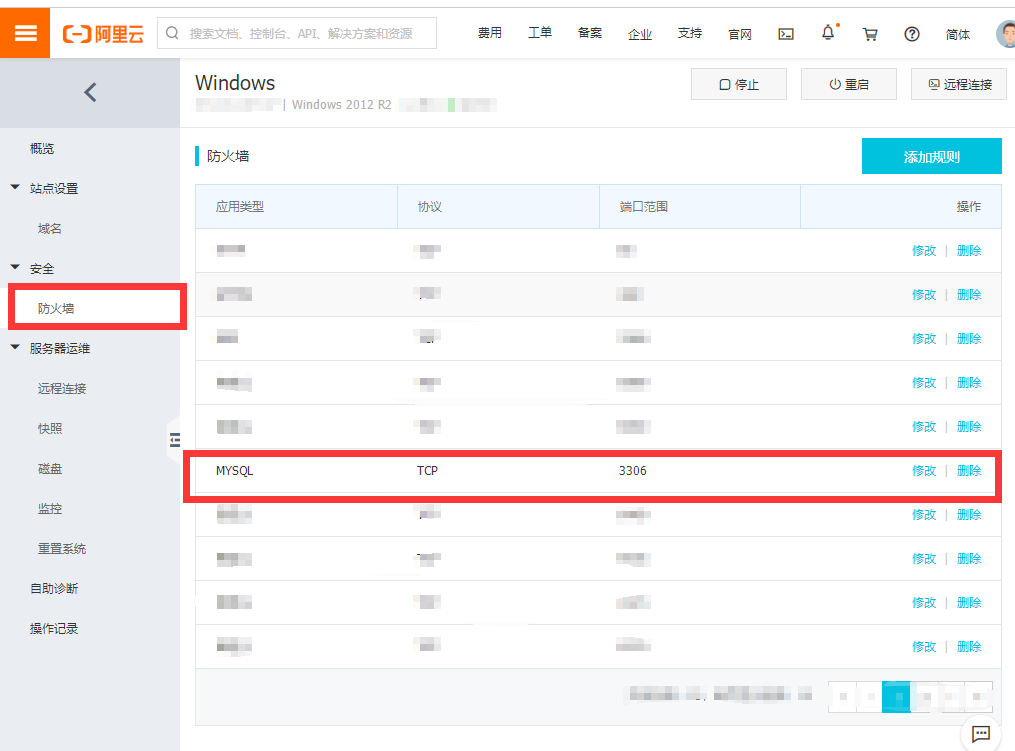
Task: Click the console shortcut icon beside 官网
Action: (785, 33)
